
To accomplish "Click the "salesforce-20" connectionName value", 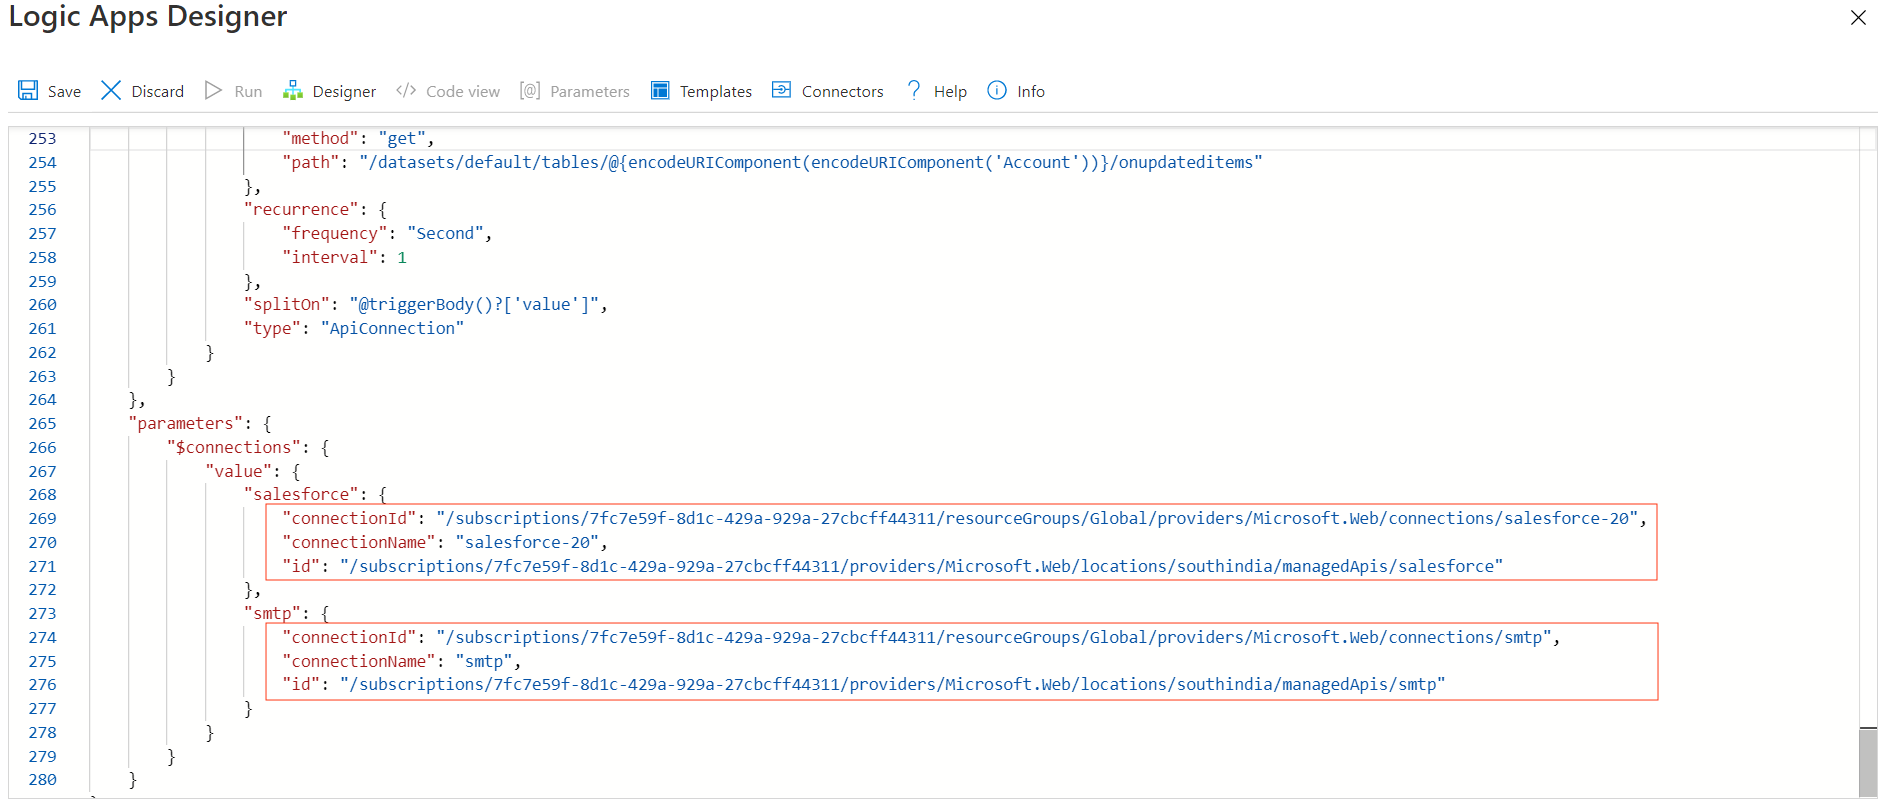I will [527, 542].
